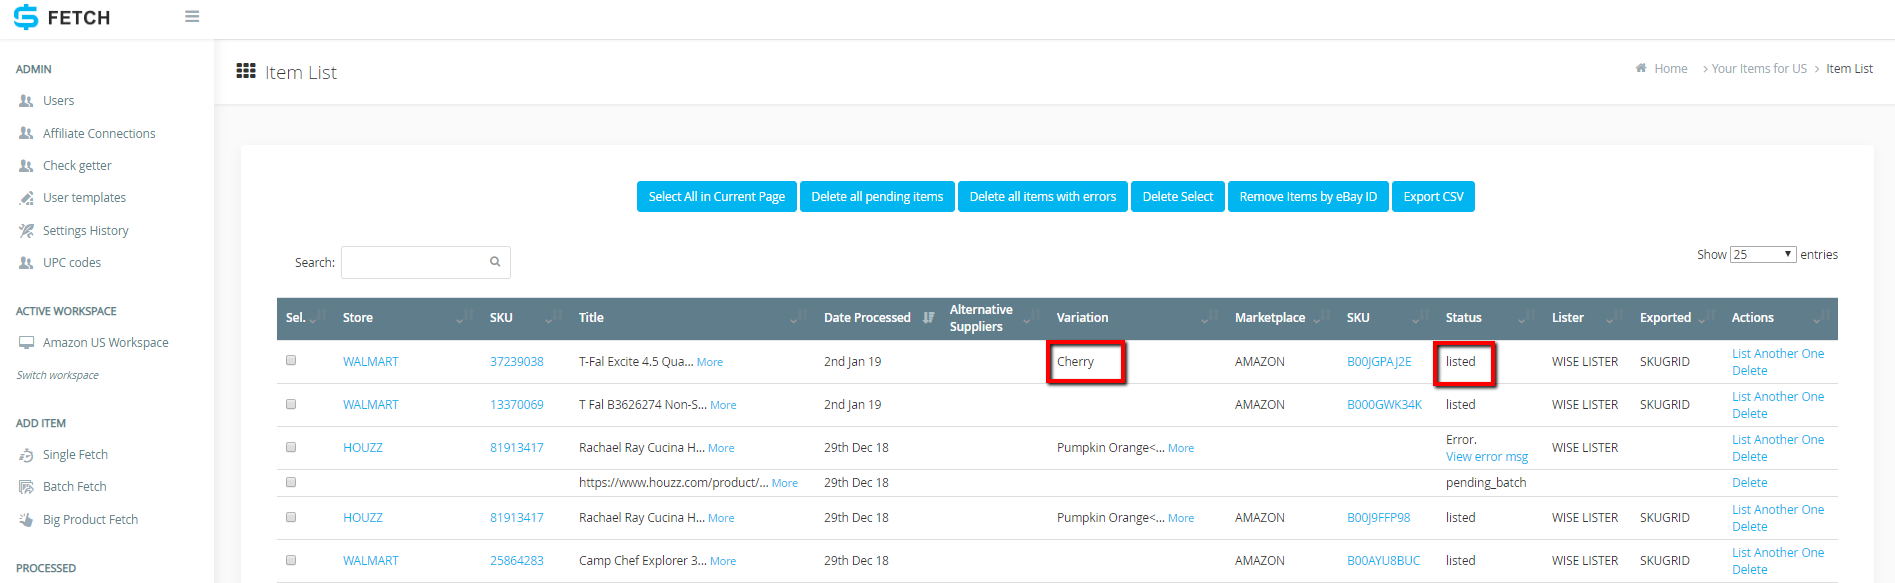
Task: Click the Users sidebar icon
Action: [26, 101]
